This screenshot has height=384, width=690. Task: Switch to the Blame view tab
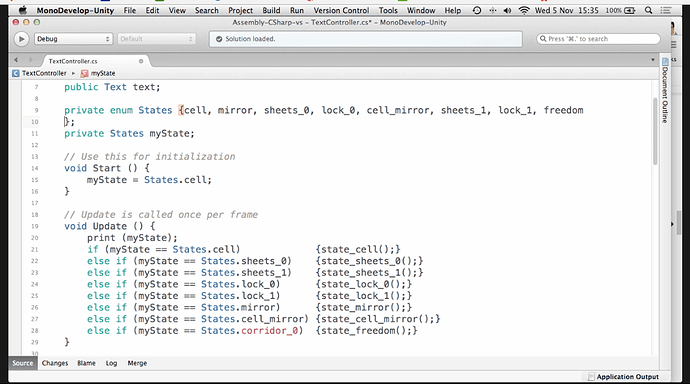86,363
